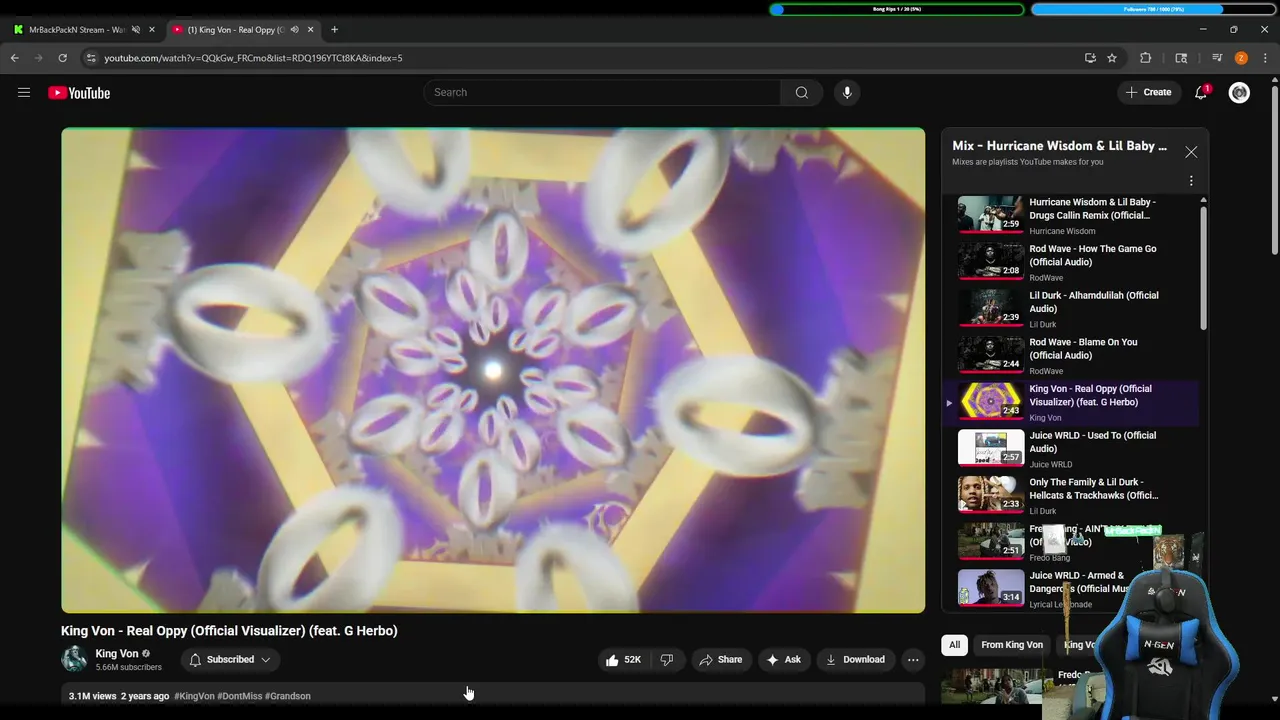Start voice search with microphone icon

tap(847, 92)
